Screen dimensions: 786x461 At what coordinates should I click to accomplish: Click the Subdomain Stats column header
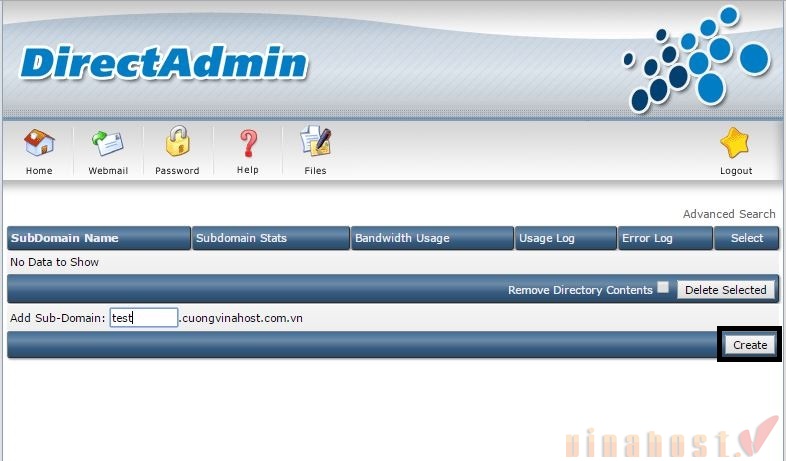pos(271,238)
